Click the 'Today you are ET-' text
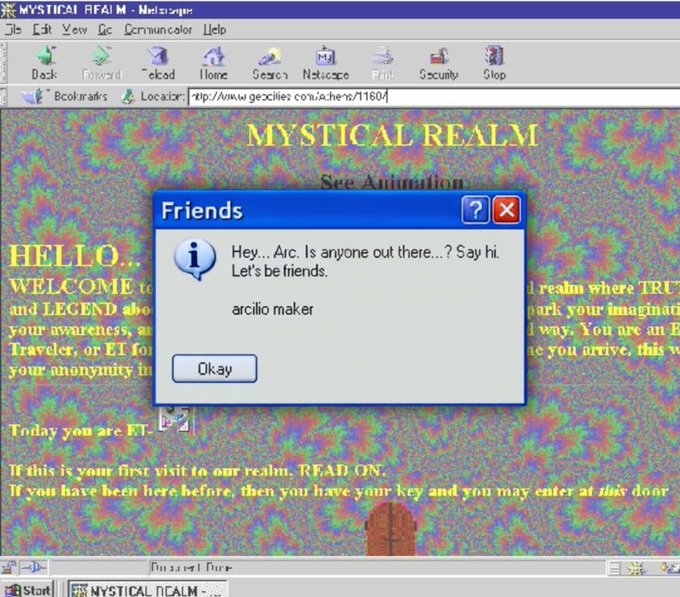The width and height of the screenshot is (680, 597). click(x=81, y=431)
